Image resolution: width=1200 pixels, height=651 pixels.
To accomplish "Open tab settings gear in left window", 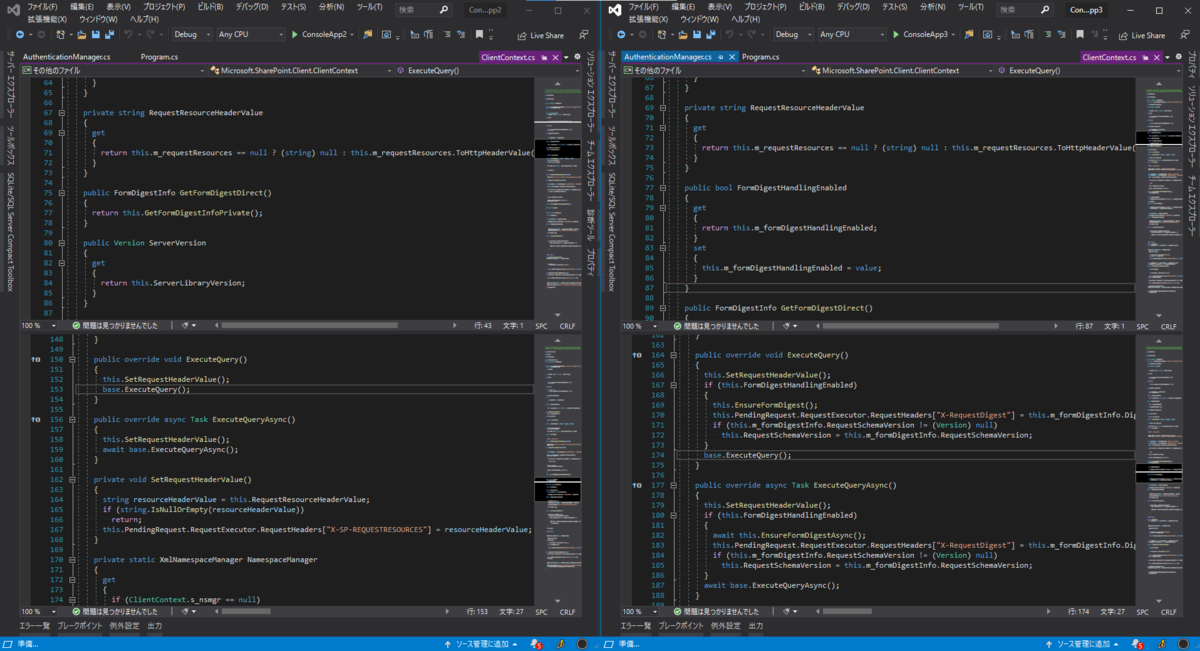I will 577,57.
